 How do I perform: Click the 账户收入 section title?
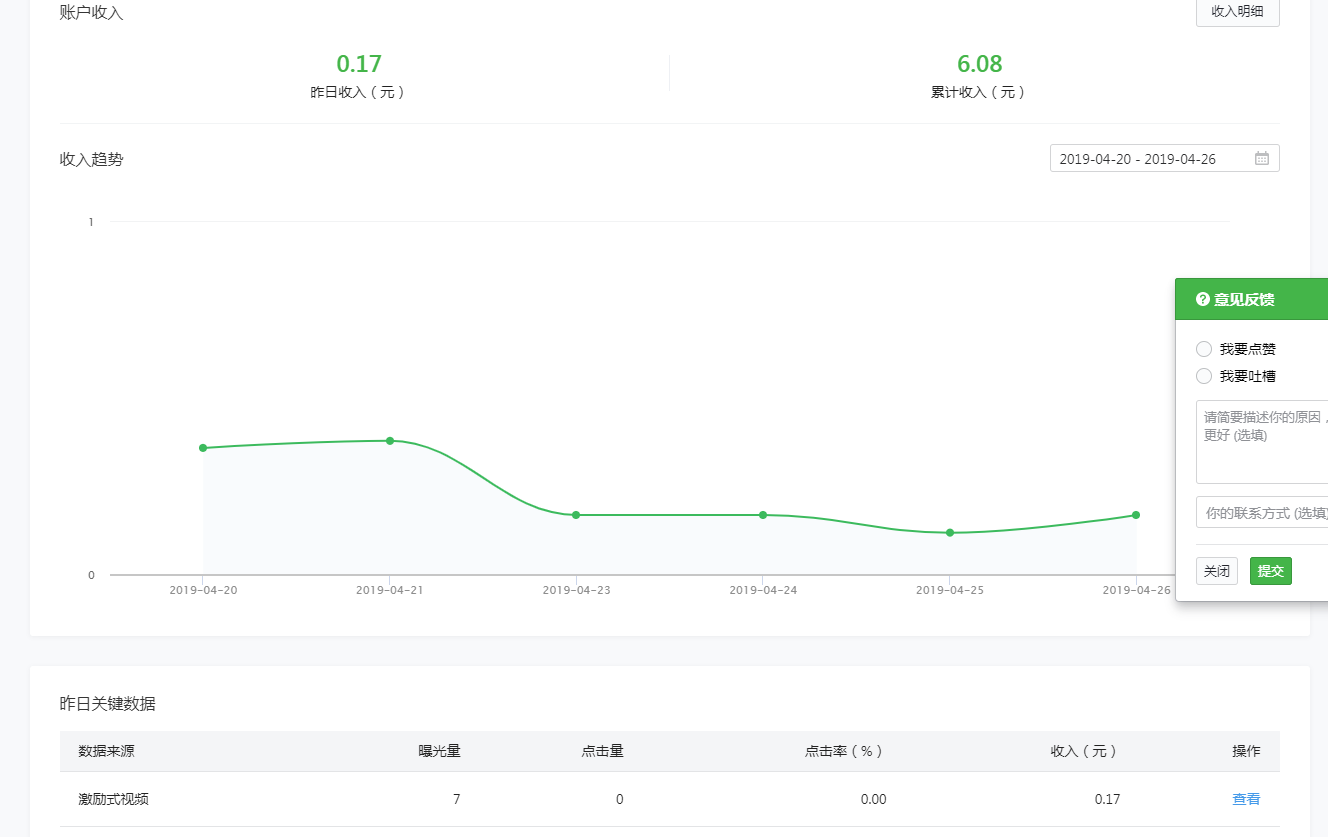92,13
